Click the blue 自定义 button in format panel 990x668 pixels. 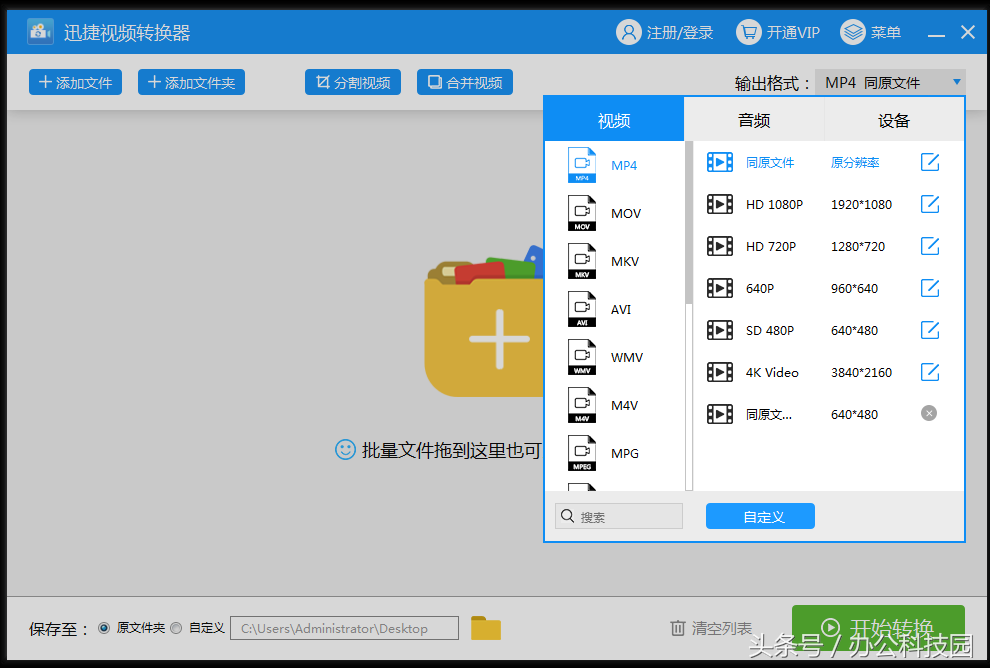760,516
